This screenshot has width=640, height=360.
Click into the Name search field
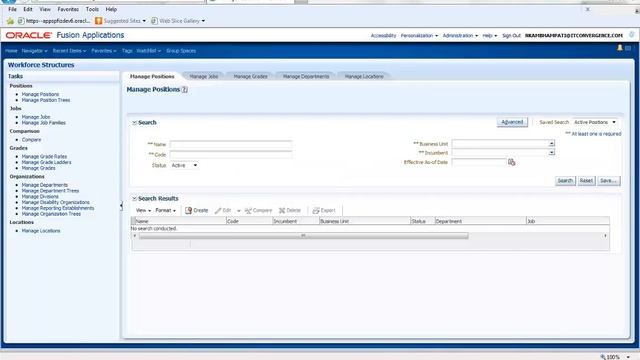coord(231,144)
